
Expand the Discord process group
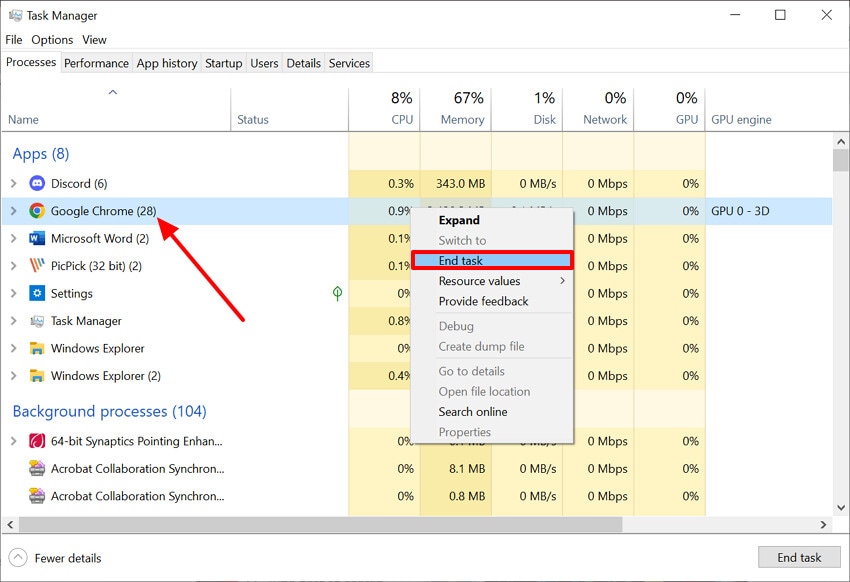click(13, 183)
